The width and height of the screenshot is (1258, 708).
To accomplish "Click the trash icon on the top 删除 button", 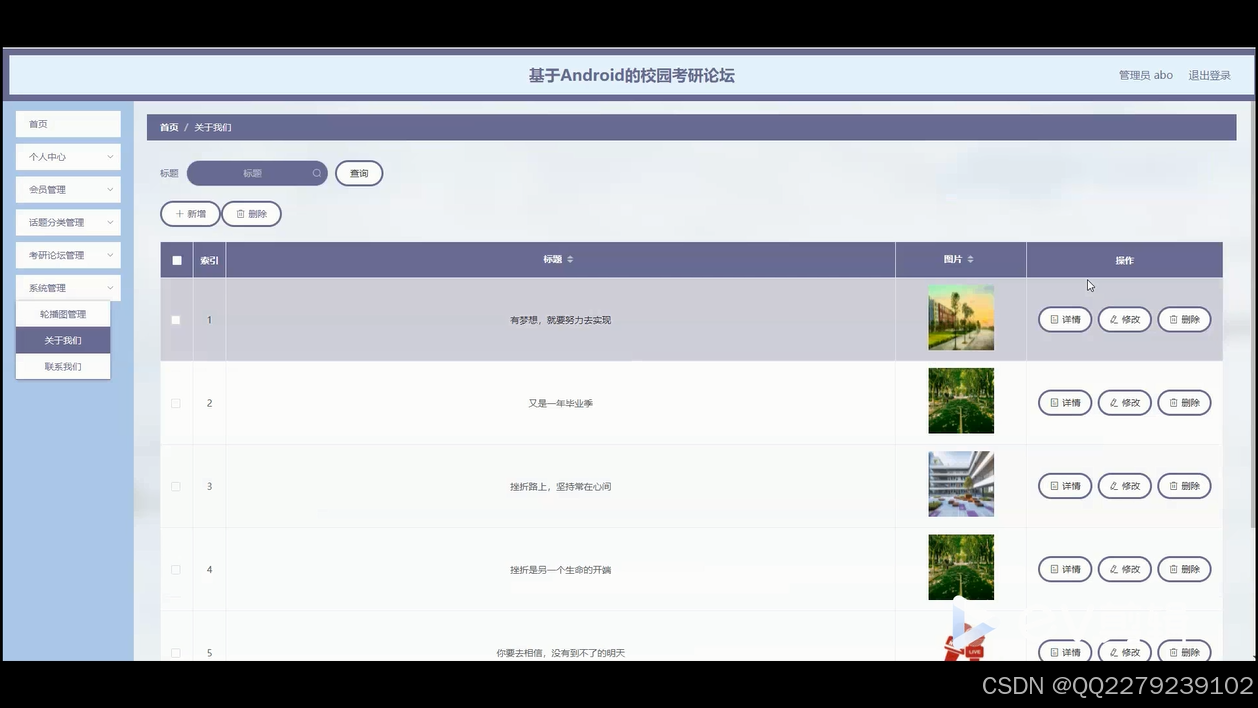I will click(x=240, y=213).
